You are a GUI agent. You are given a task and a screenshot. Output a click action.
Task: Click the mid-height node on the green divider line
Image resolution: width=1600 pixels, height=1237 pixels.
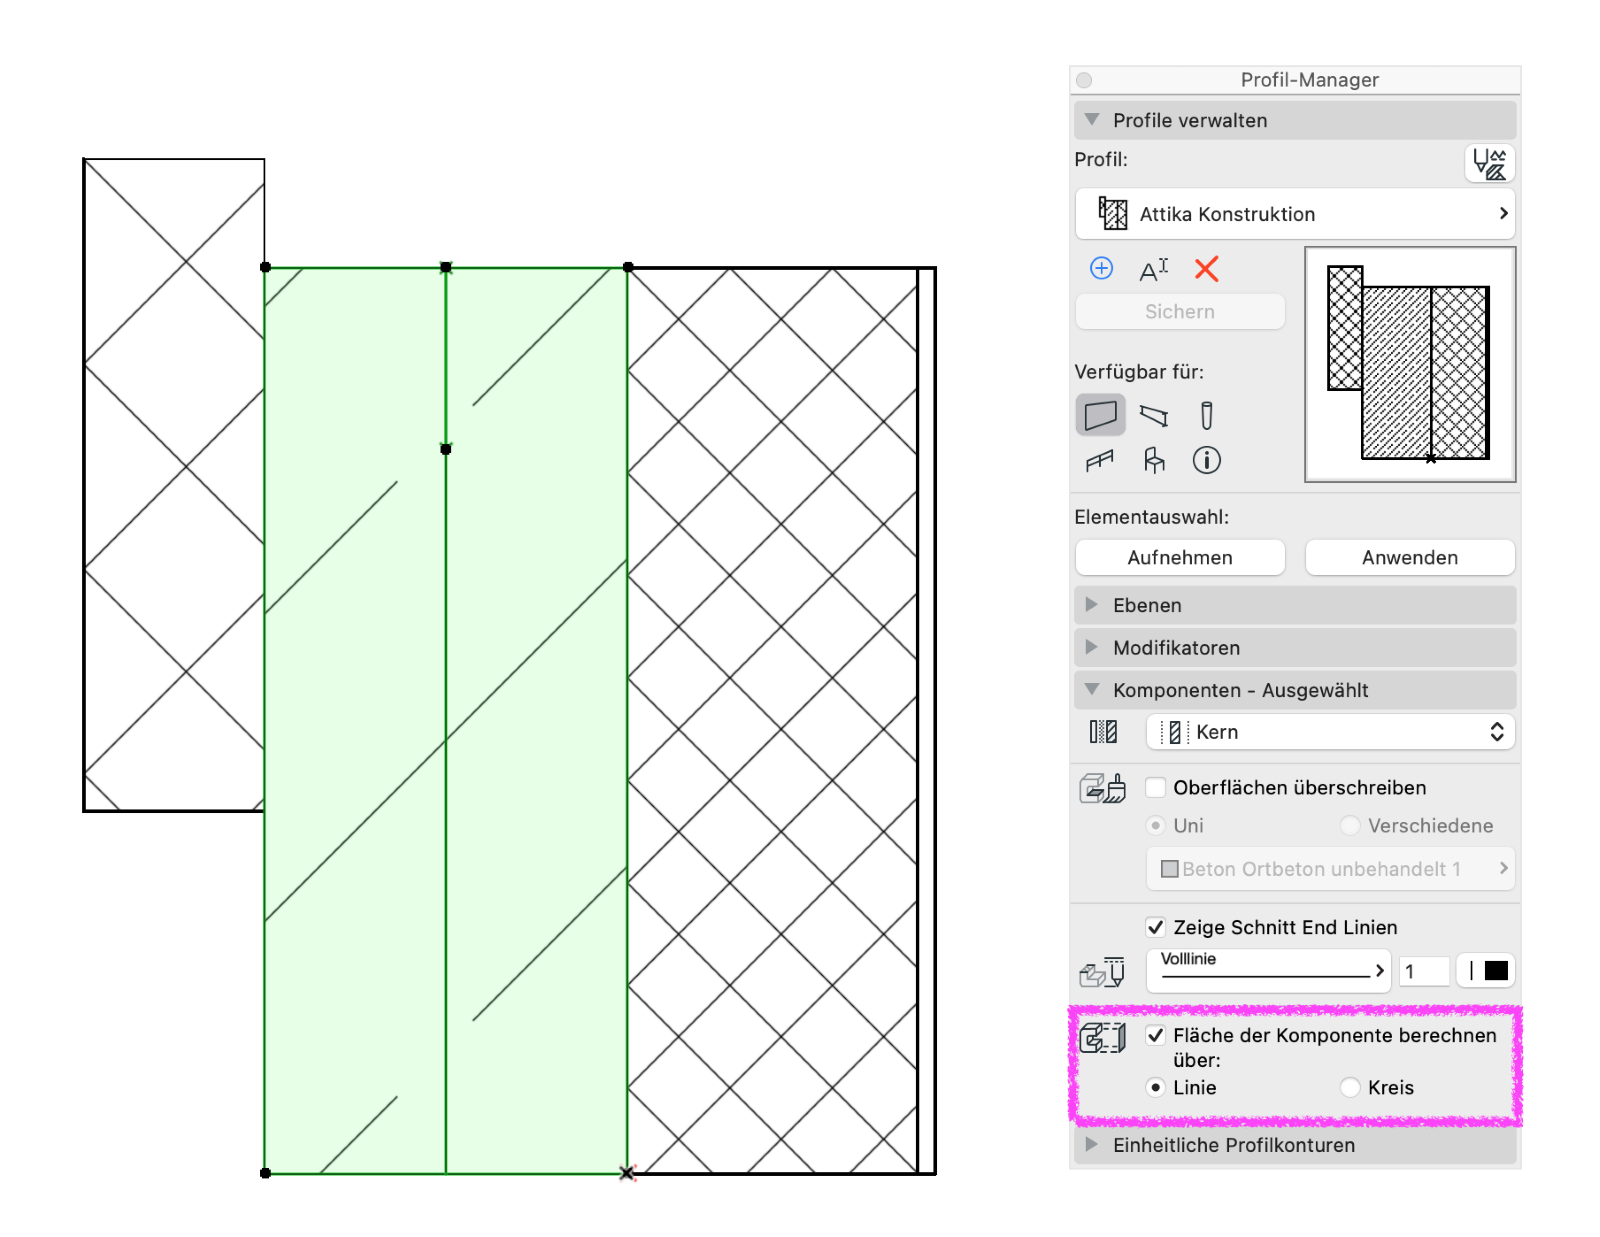point(446,449)
